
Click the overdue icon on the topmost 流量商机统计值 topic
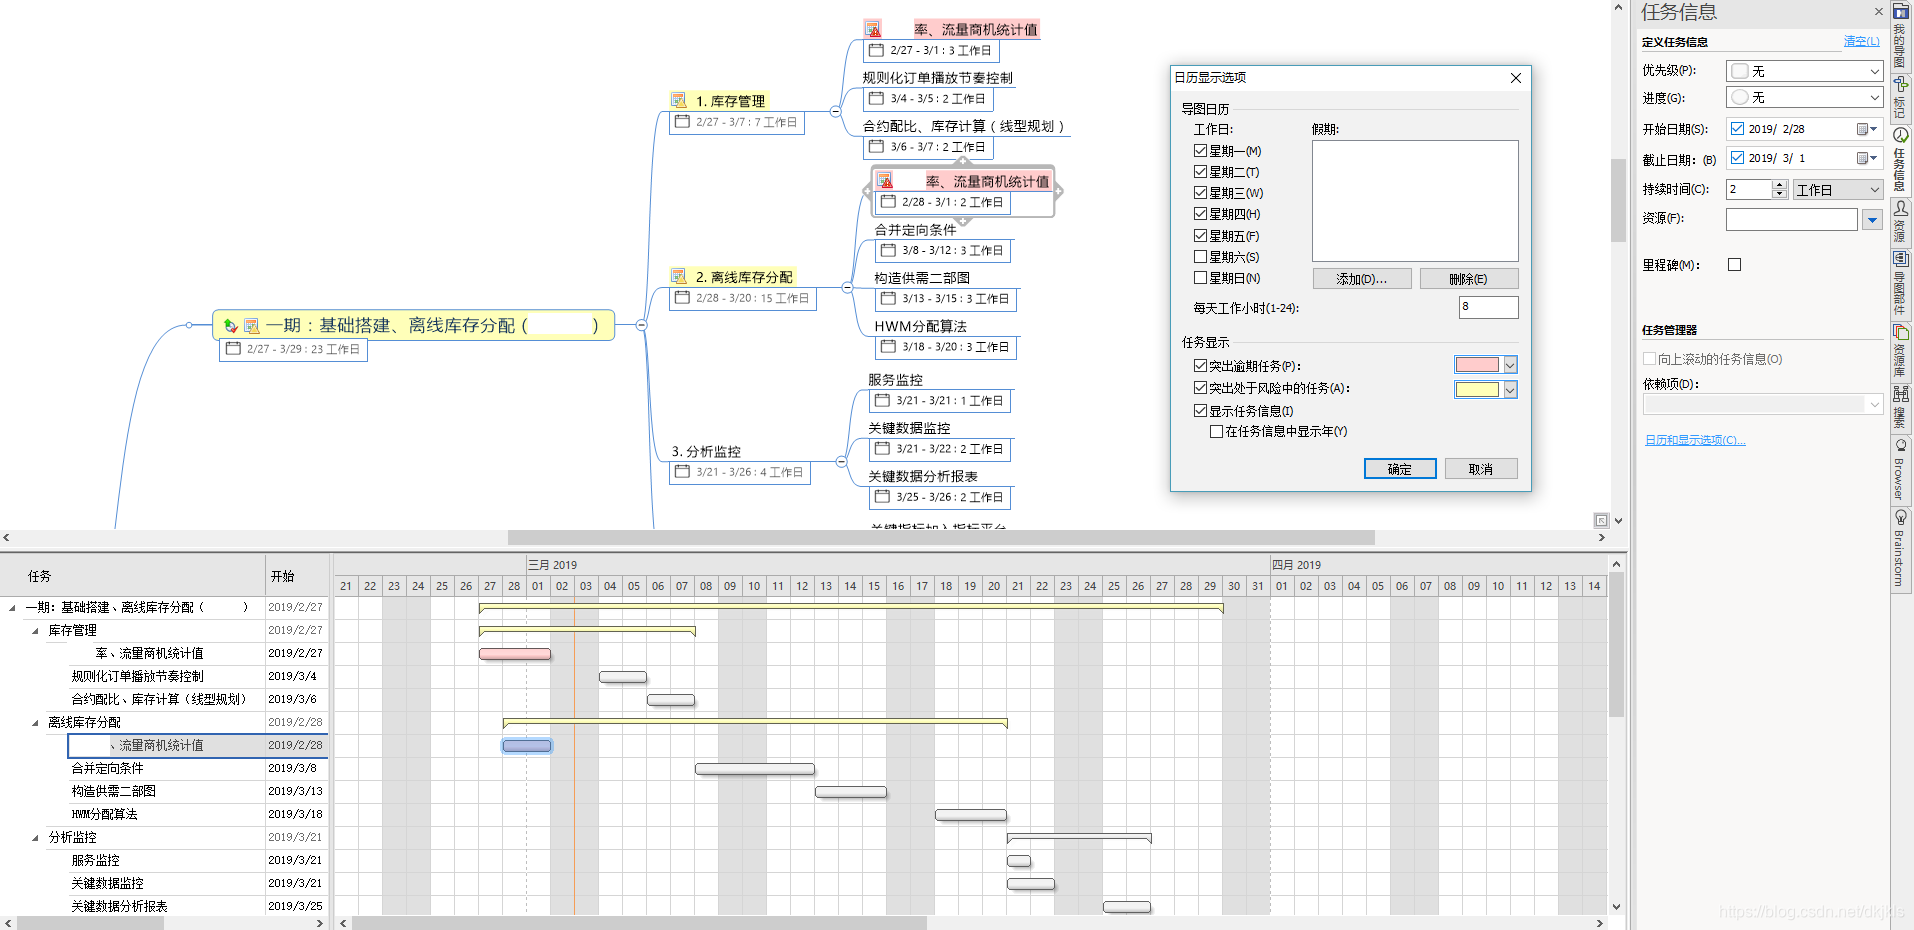pos(873,29)
